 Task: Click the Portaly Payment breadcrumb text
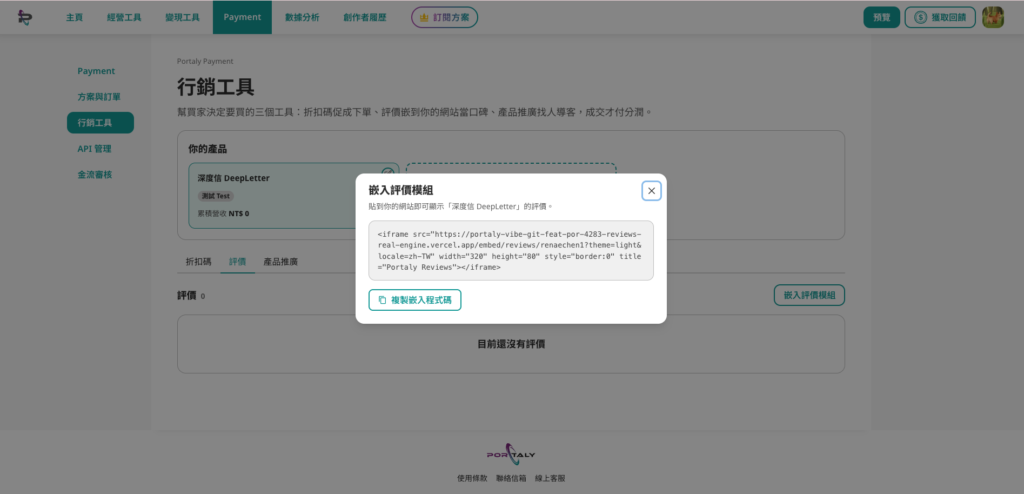pos(205,61)
